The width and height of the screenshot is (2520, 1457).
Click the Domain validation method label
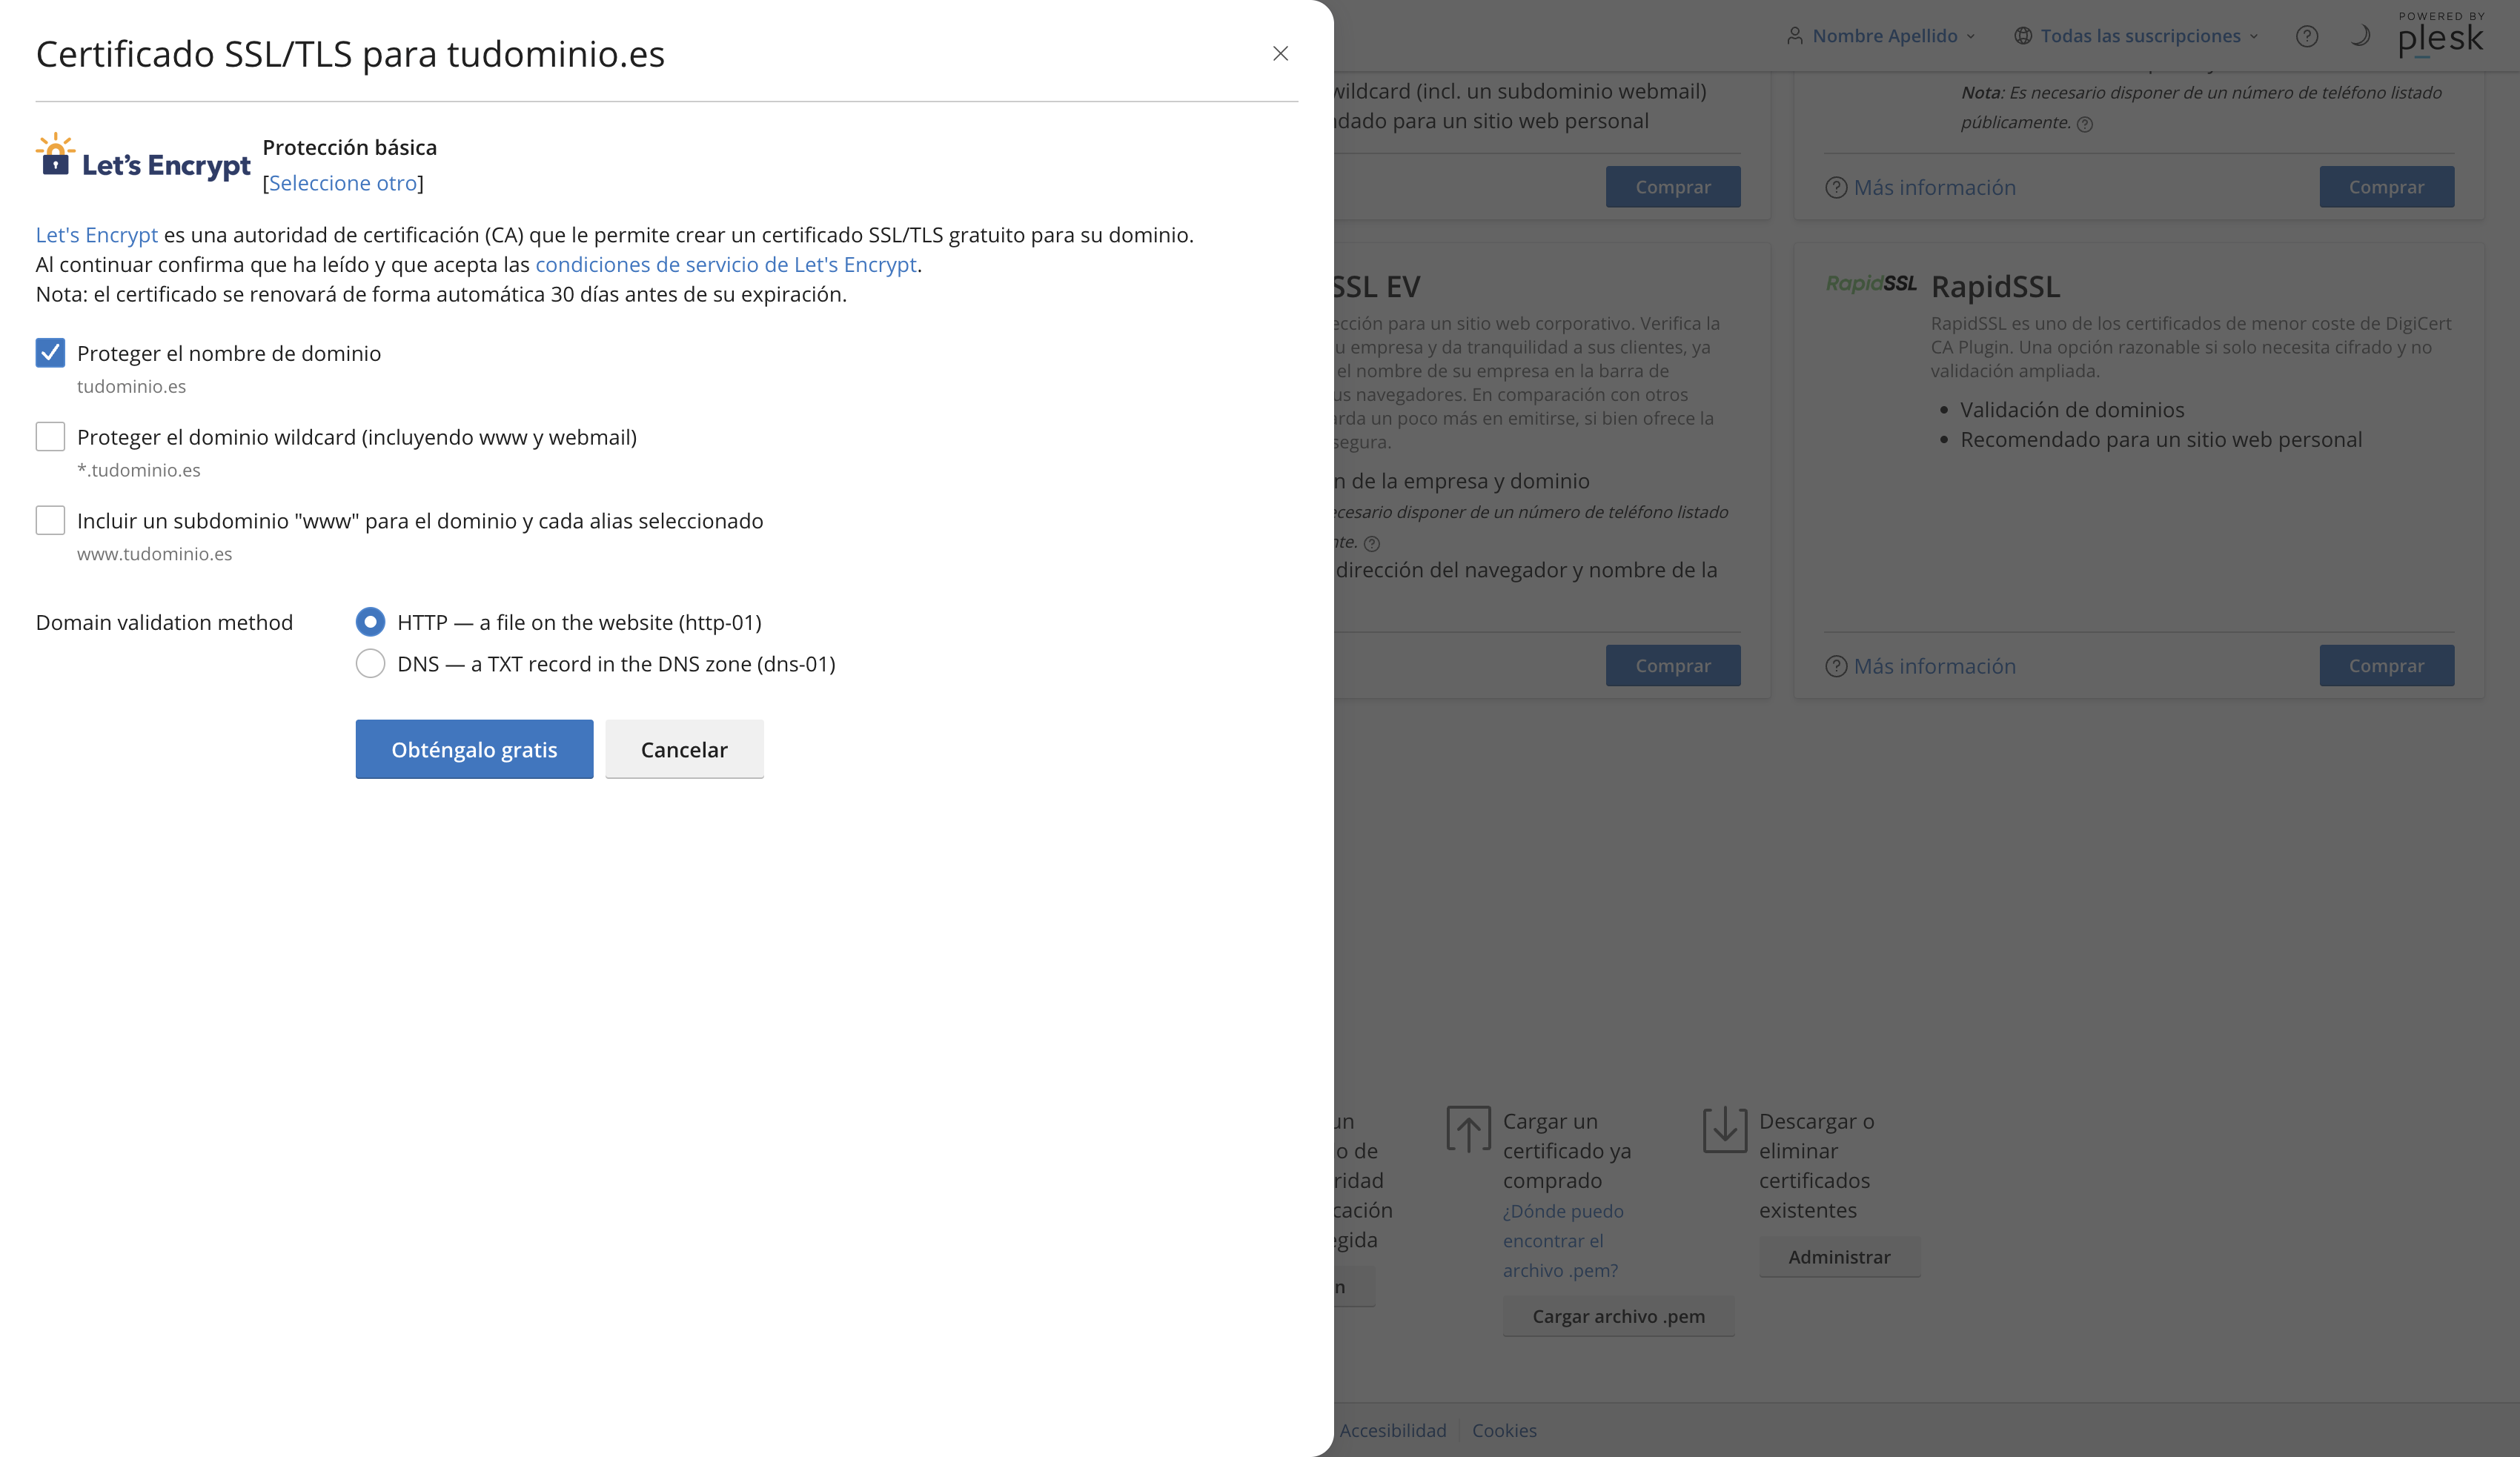164,622
